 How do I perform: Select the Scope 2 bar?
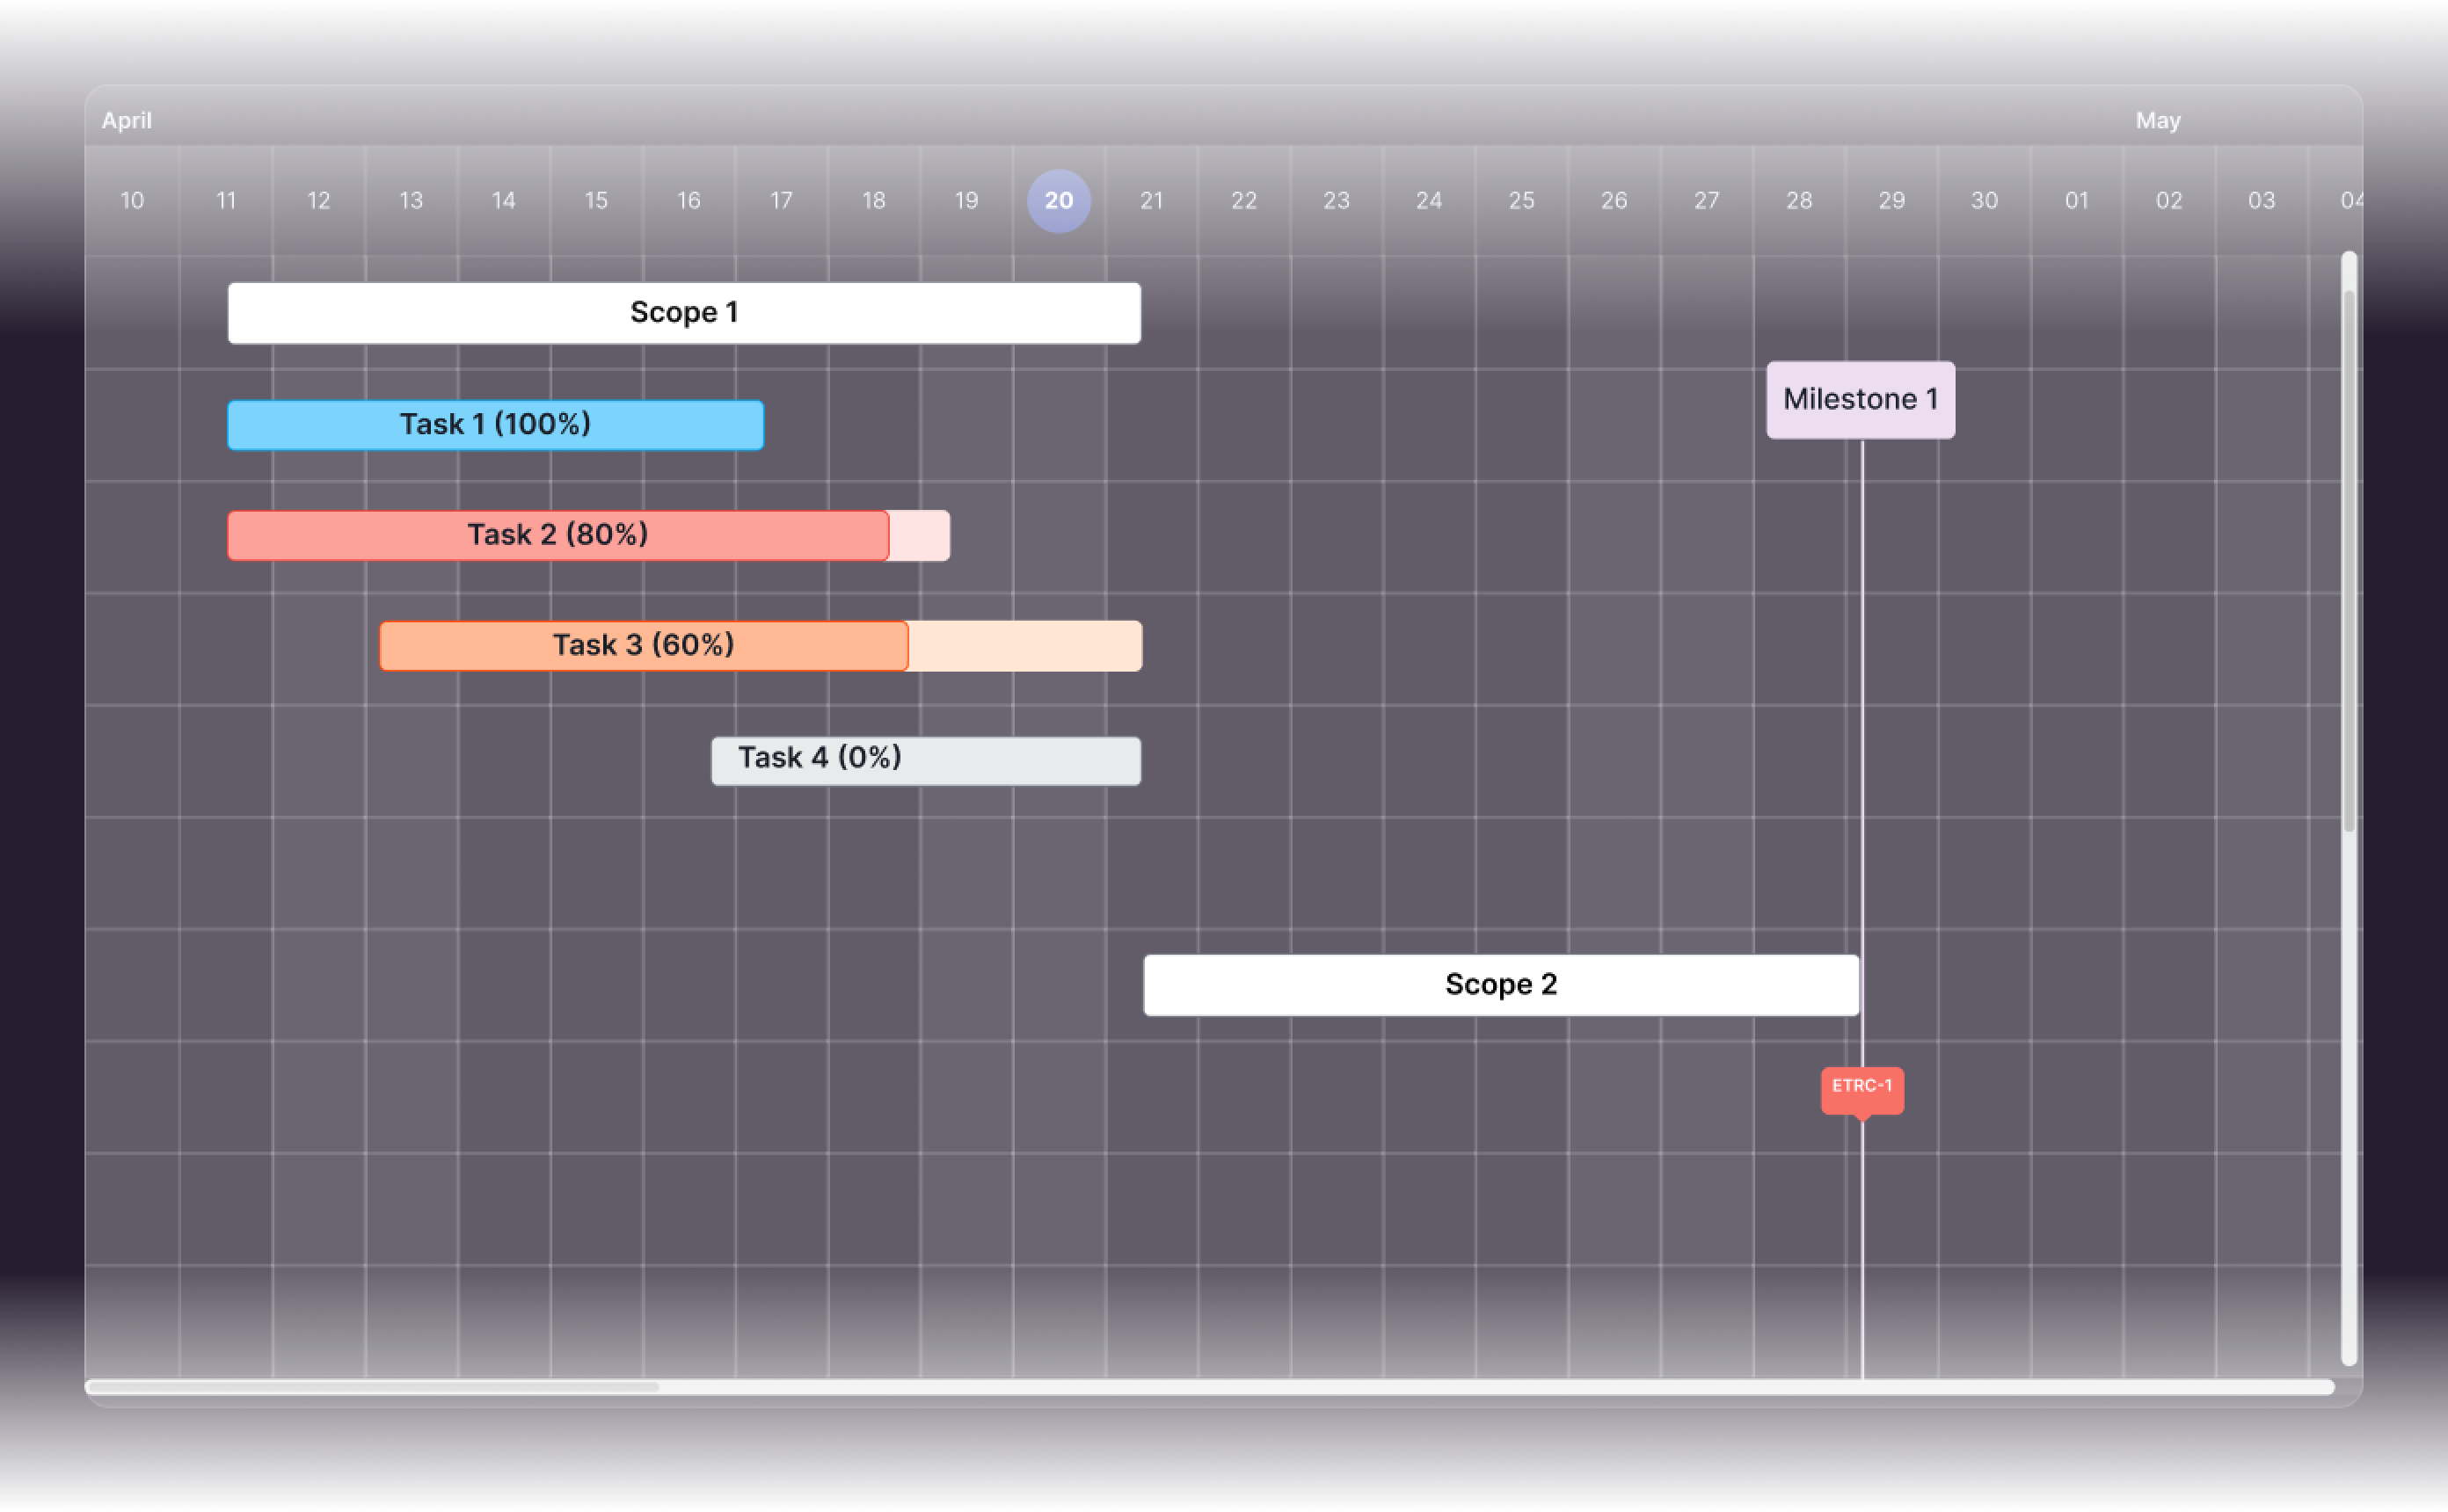click(x=1501, y=985)
